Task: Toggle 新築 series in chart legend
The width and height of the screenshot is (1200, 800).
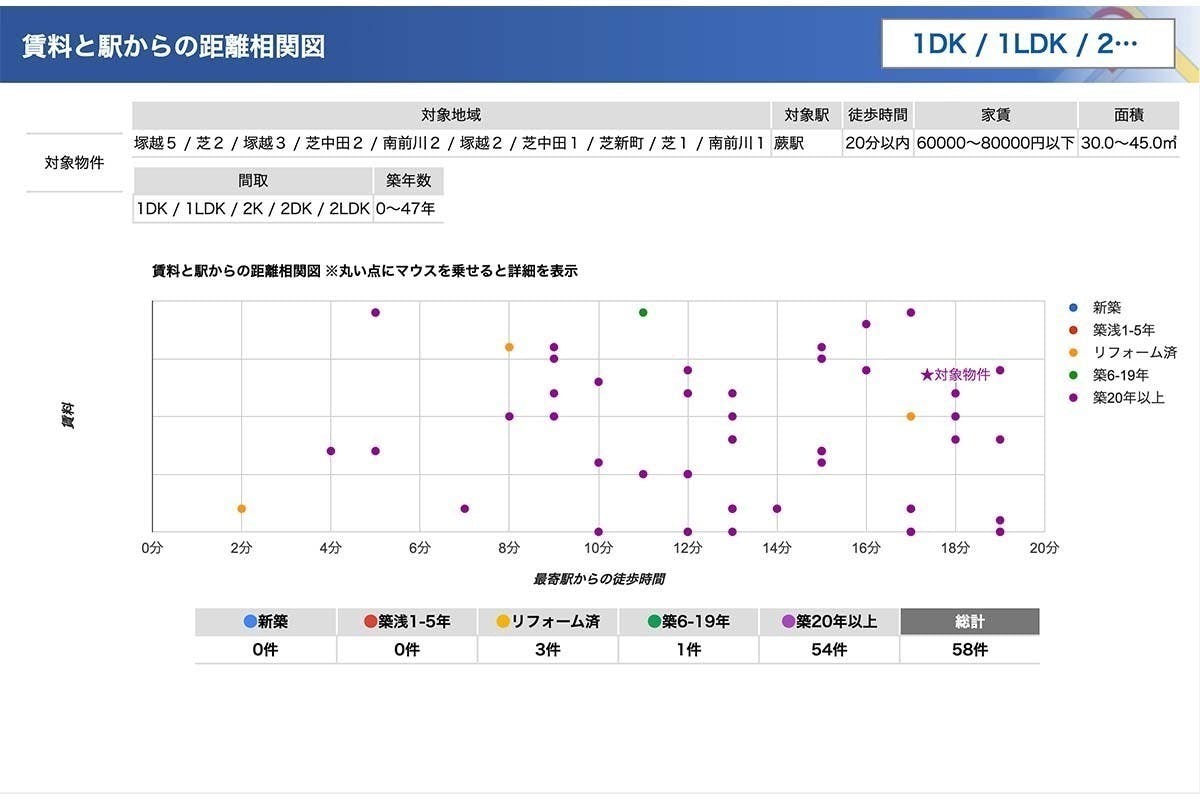Action: pos(1106,308)
